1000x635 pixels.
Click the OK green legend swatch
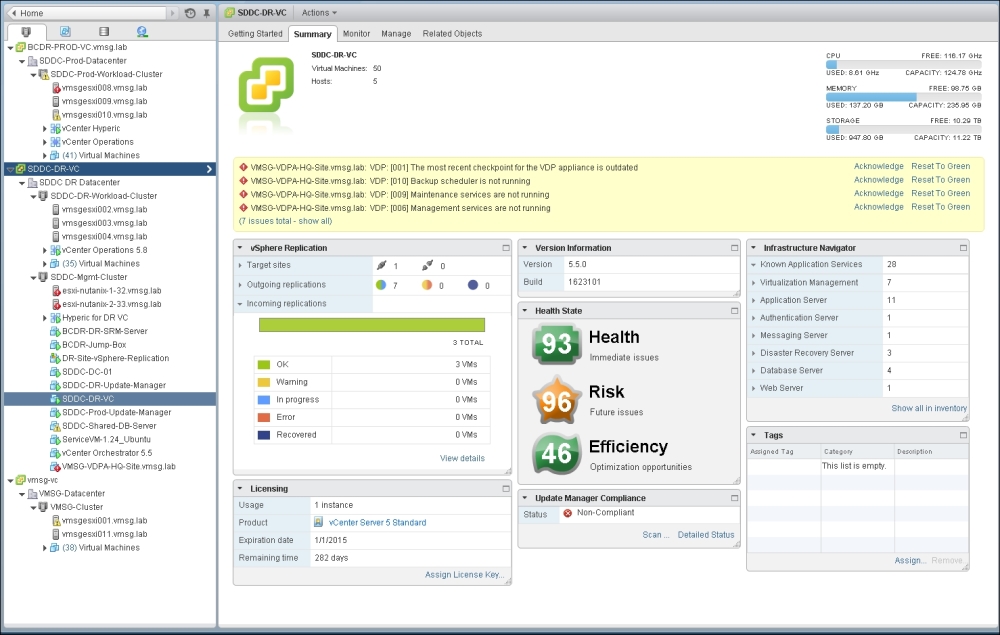tap(263, 365)
